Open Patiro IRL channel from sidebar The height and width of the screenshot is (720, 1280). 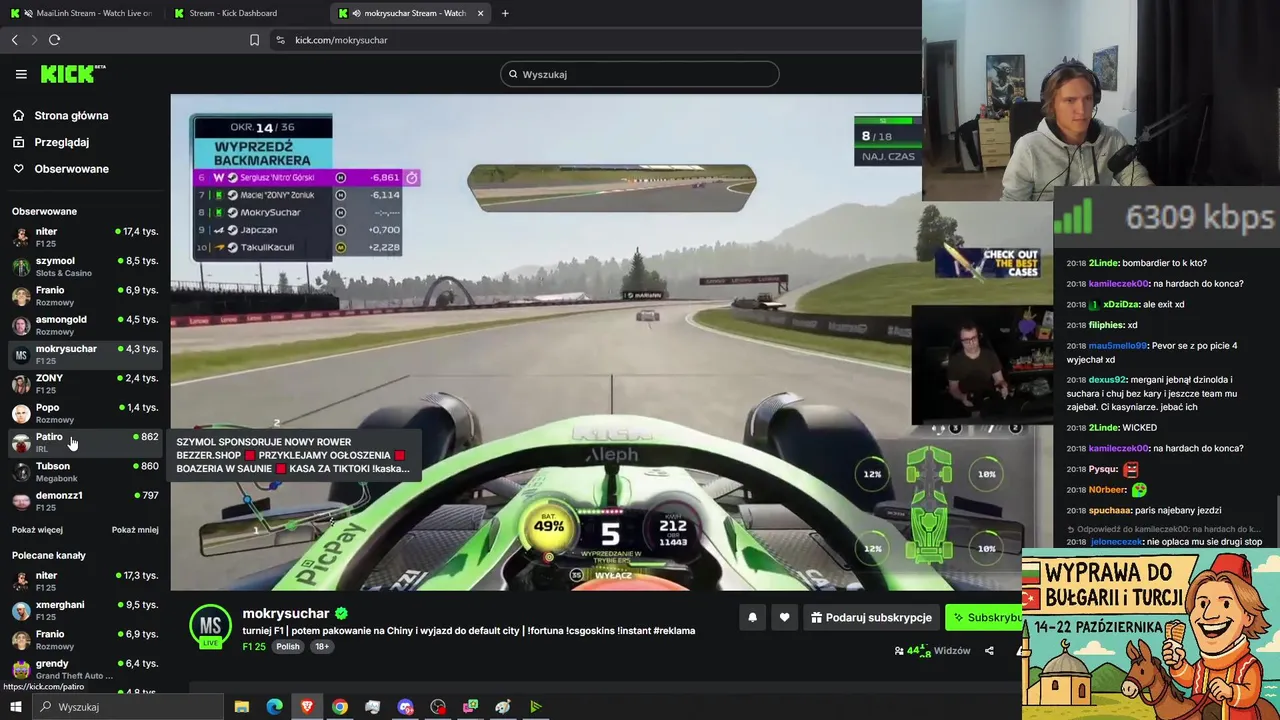[85, 442]
